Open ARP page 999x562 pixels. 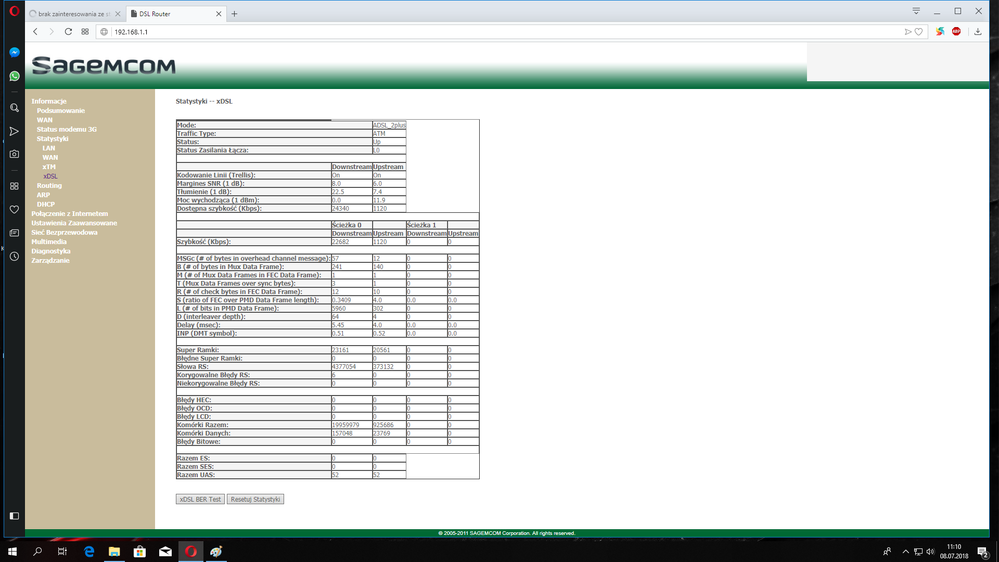point(43,195)
